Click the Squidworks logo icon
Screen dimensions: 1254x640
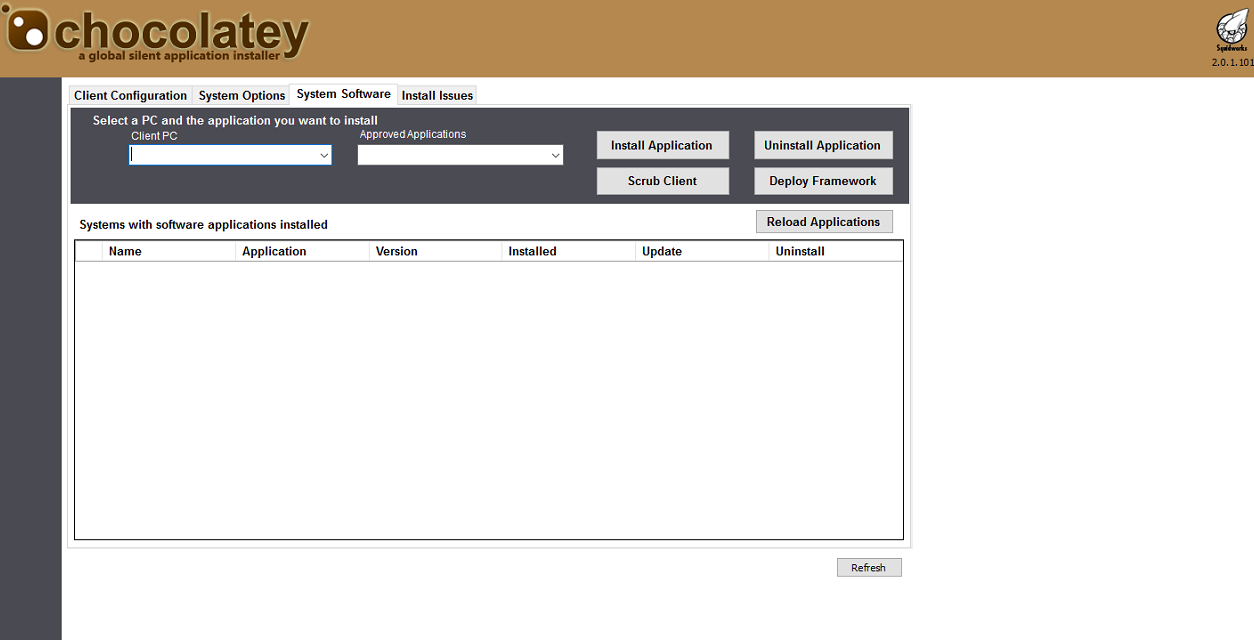(1232, 27)
